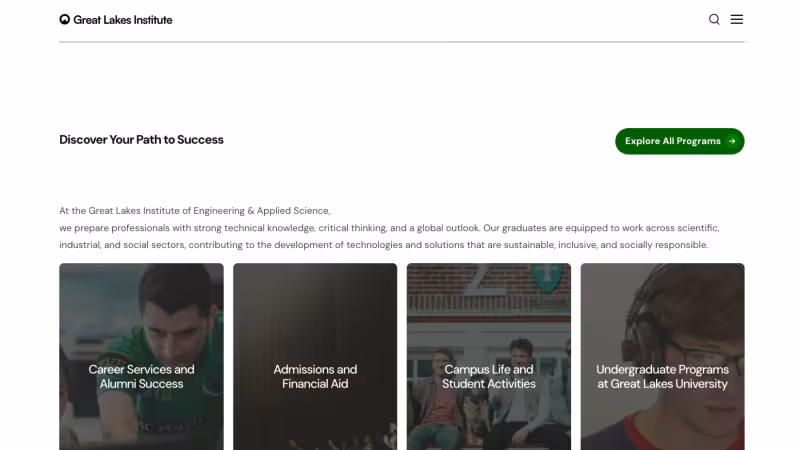Open the Campus Life and Student Activities title
800x450 pixels.
pos(488,377)
